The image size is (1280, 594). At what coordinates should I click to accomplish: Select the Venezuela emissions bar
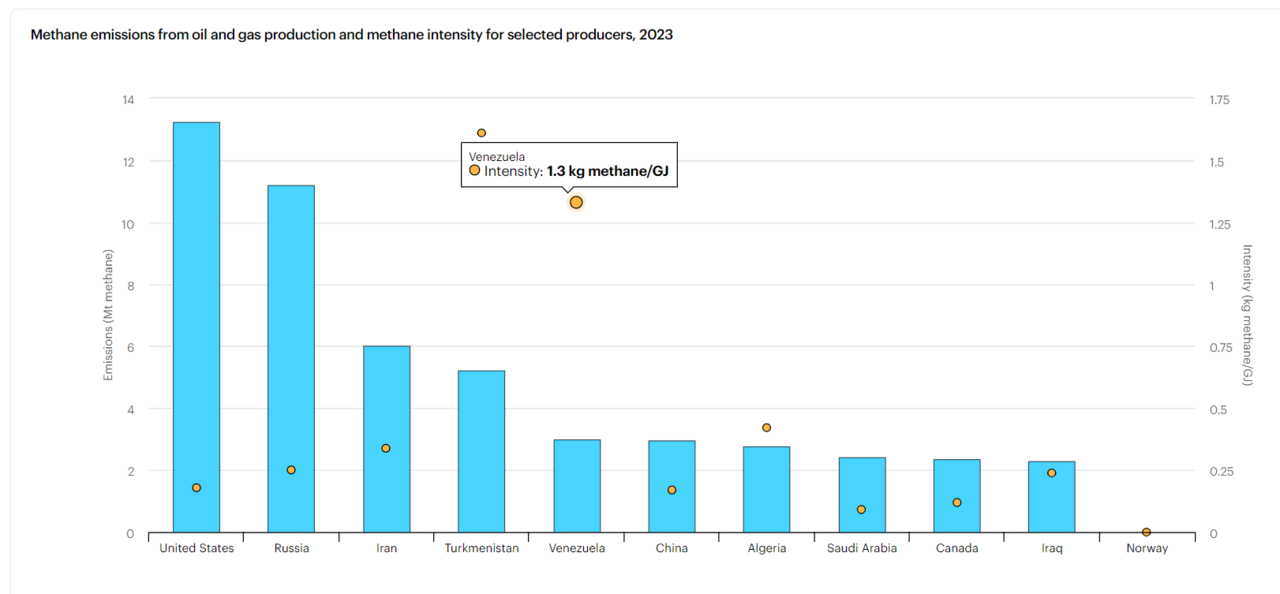click(x=577, y=486)
